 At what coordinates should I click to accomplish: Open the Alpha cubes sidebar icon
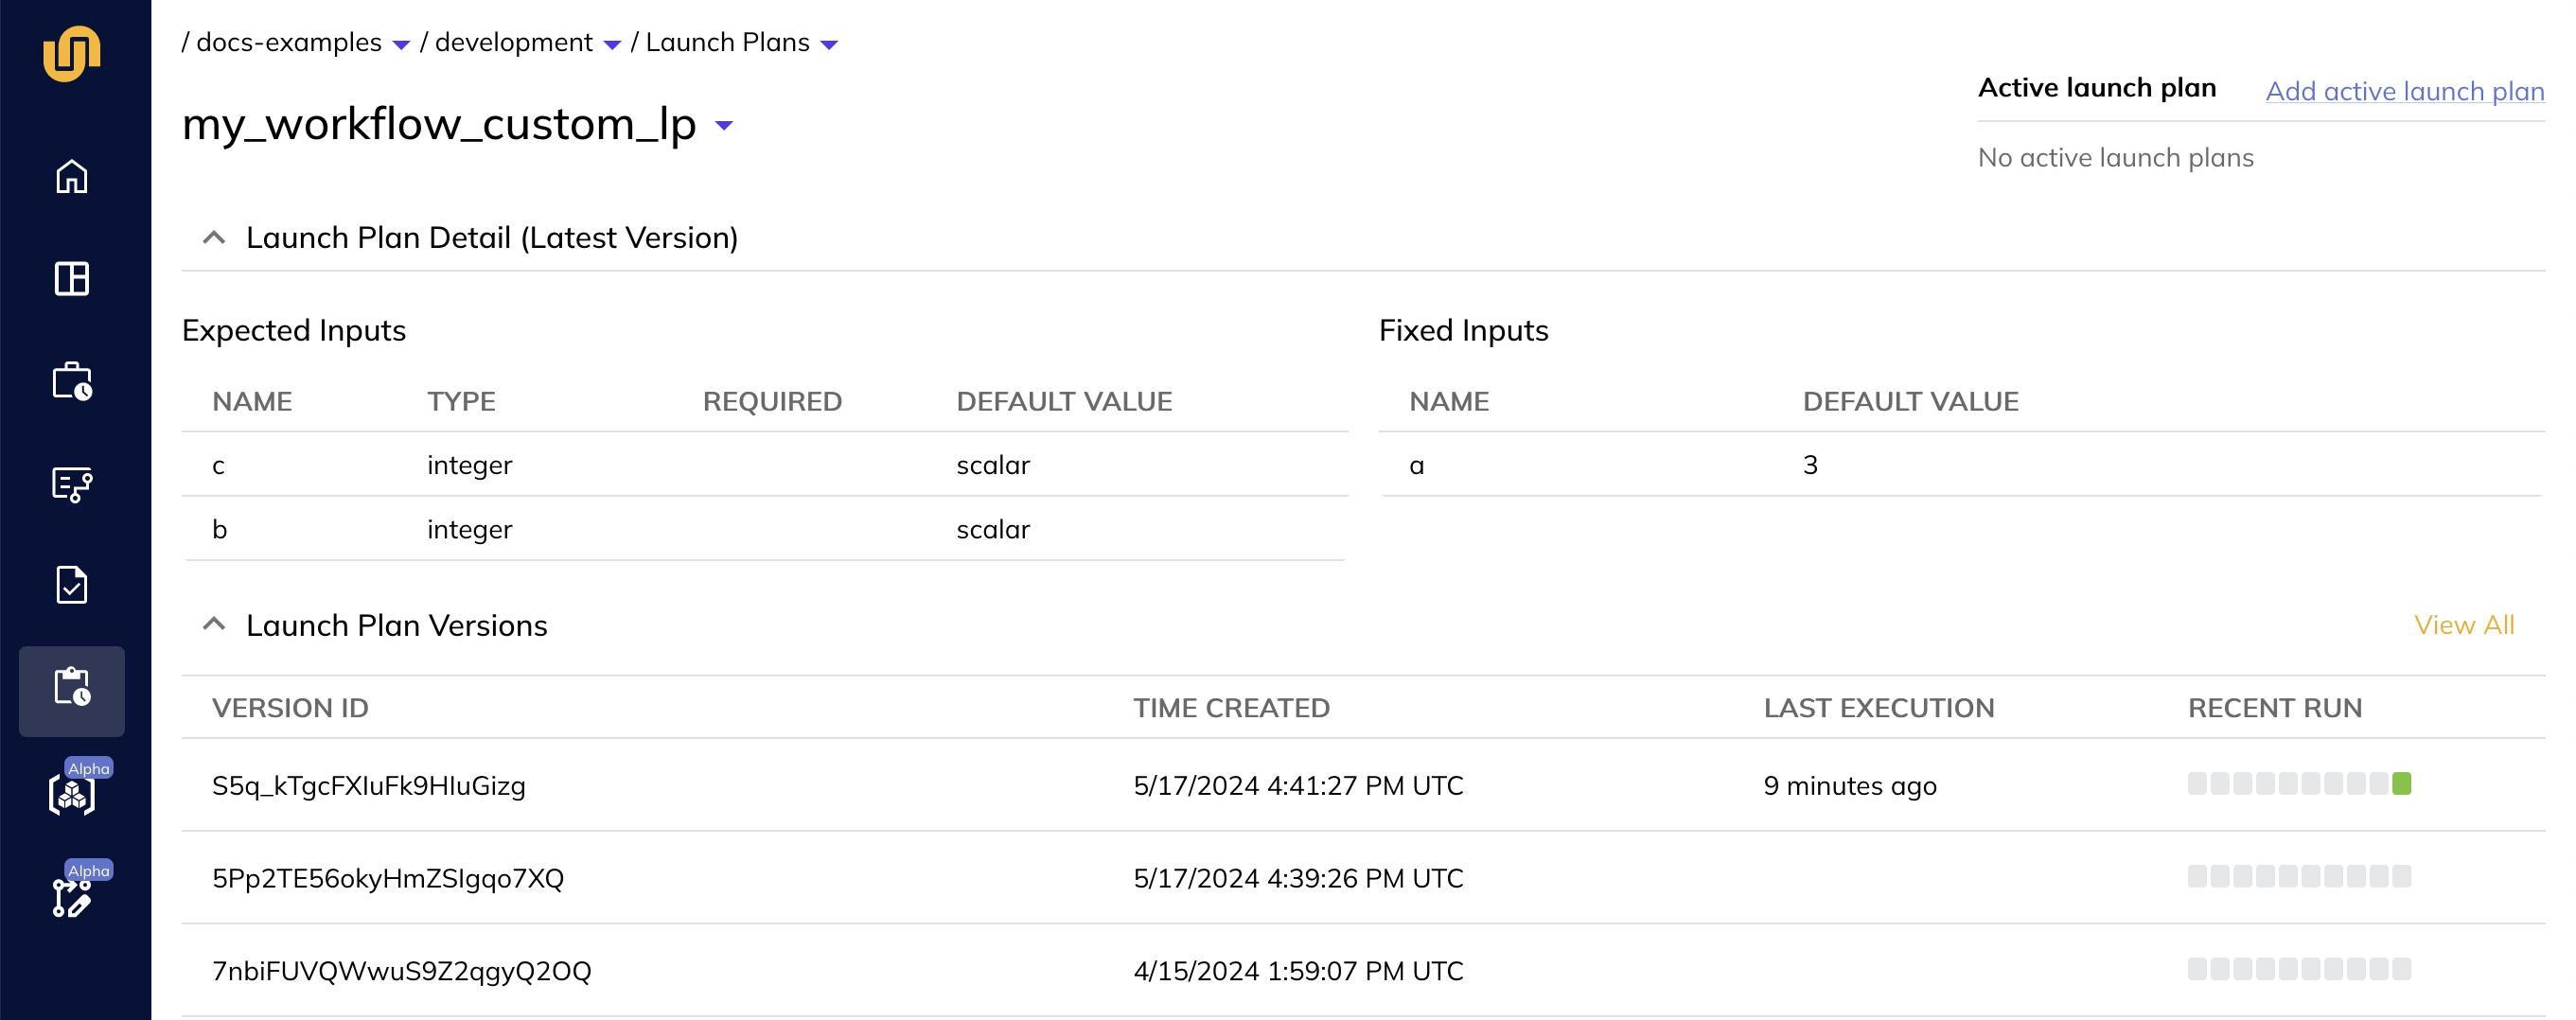(72, 793)
